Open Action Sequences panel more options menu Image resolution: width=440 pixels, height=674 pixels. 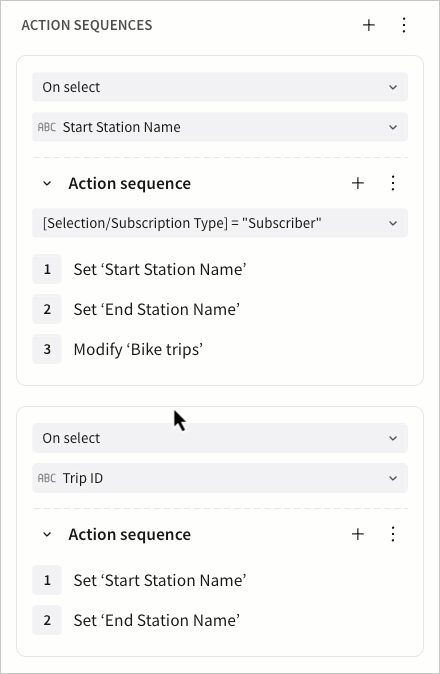[404, 25]
